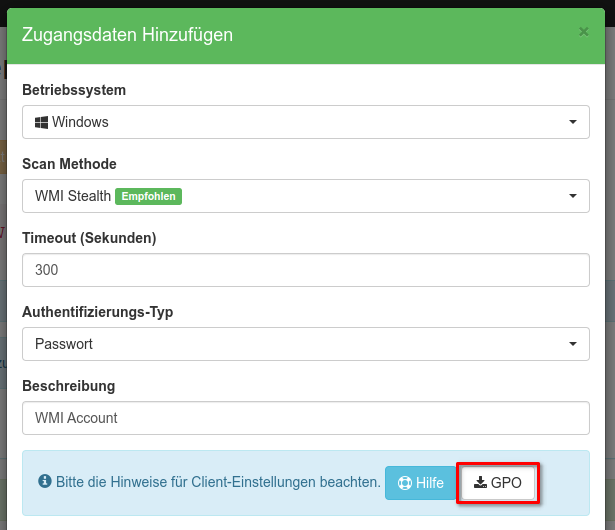The height and width of the screenshot is (530, 615).
Task: Click the caret beside Passwort
Action: tap(572, 344)
